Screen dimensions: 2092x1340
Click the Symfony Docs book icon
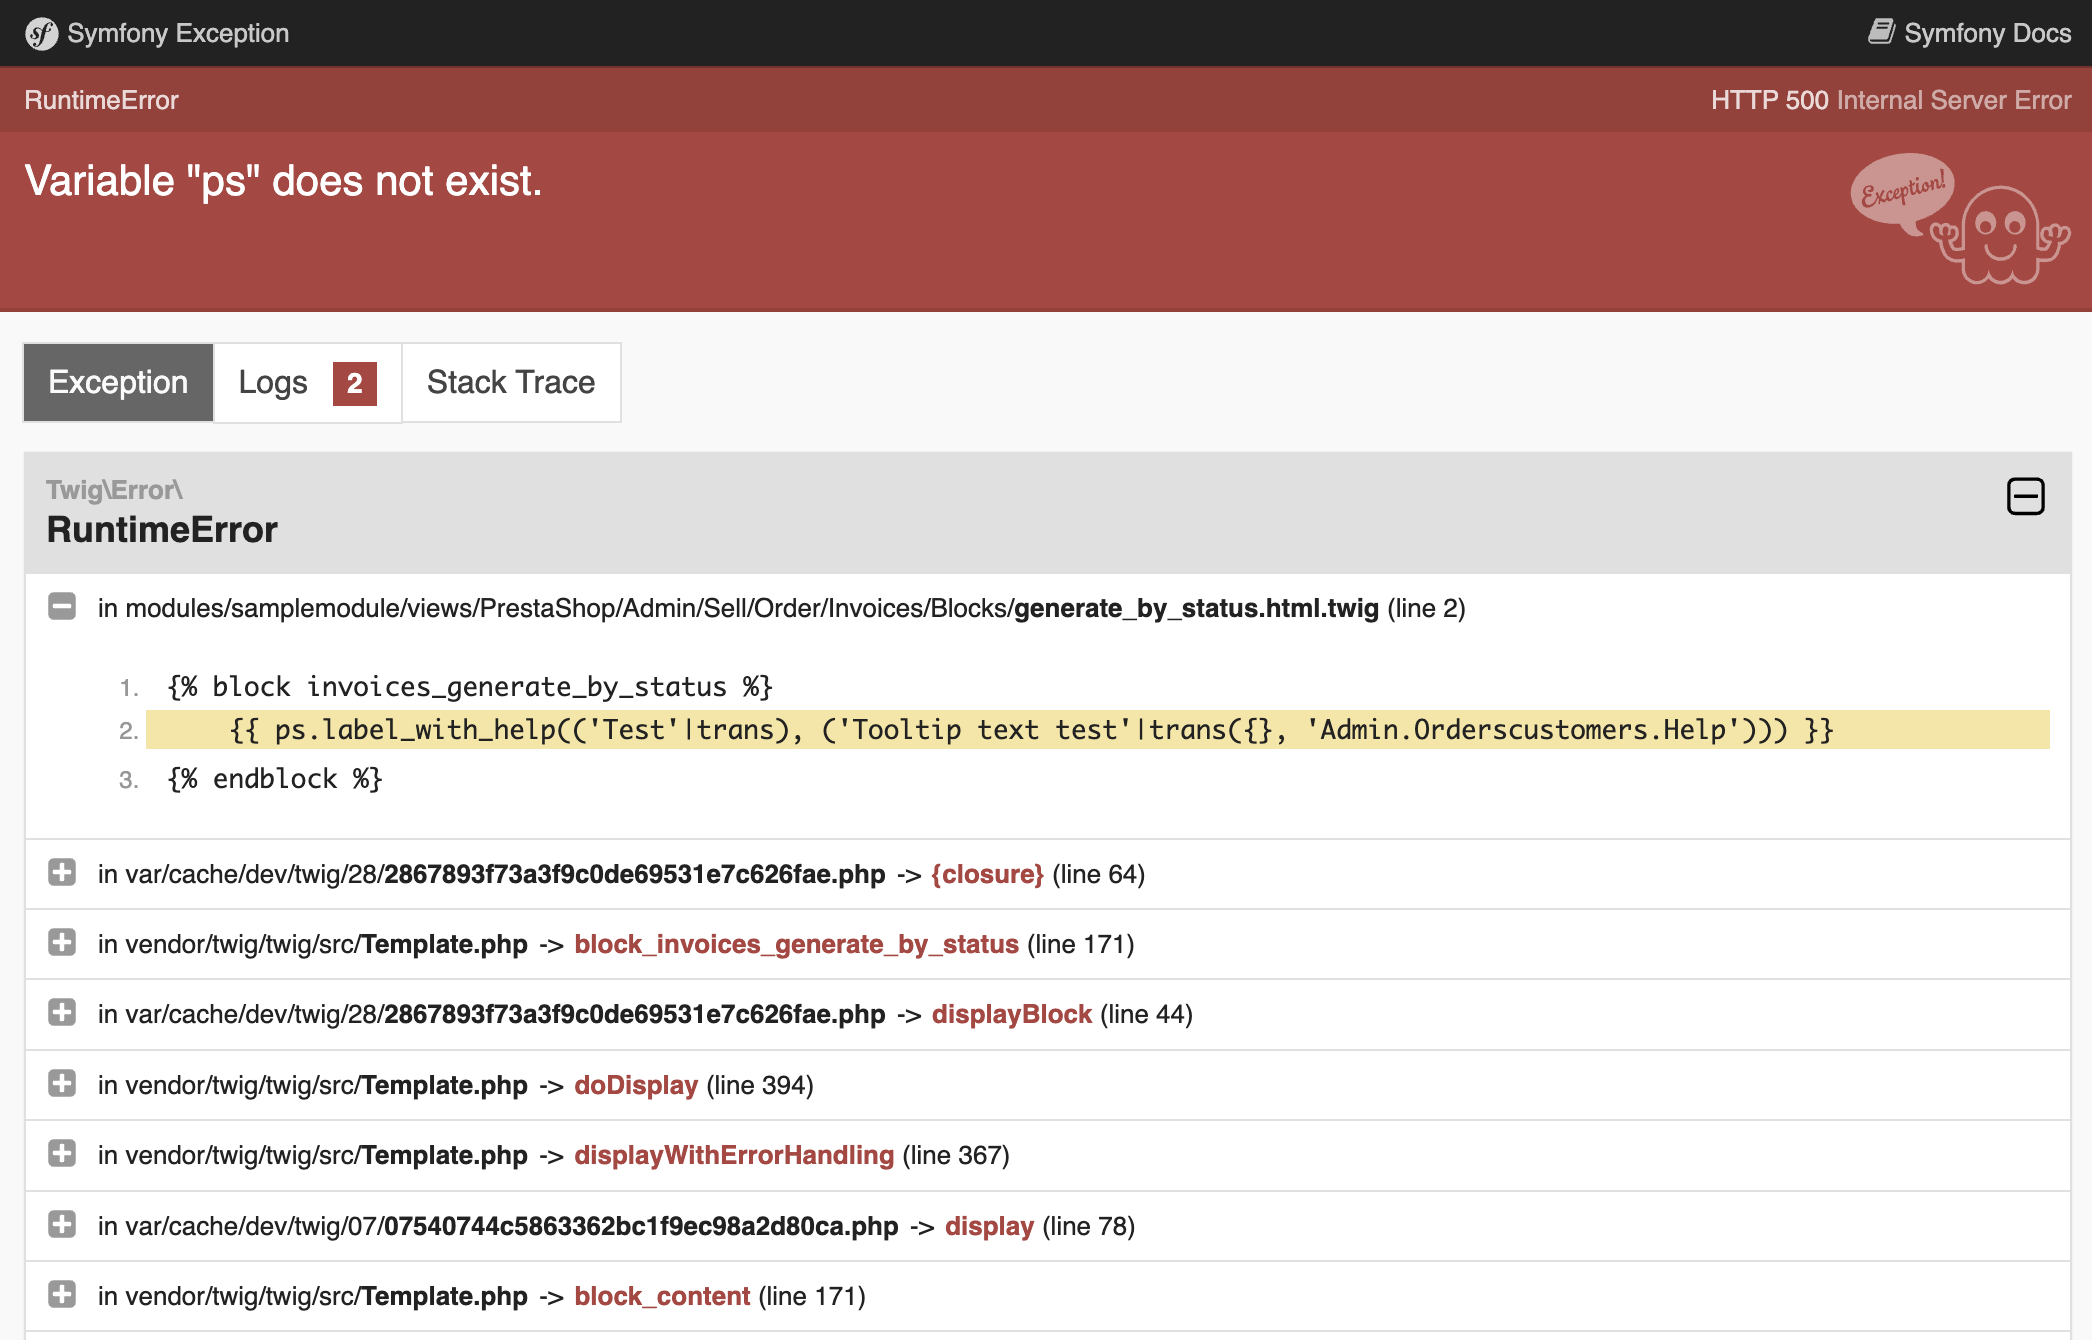(x=1881, y=32)
